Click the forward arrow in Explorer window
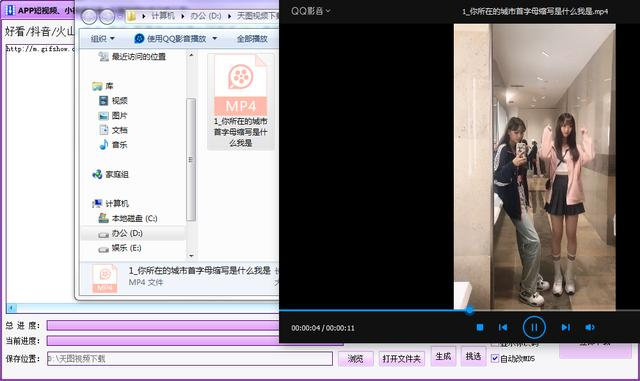 pyautogui.click(x=107, y=16)
